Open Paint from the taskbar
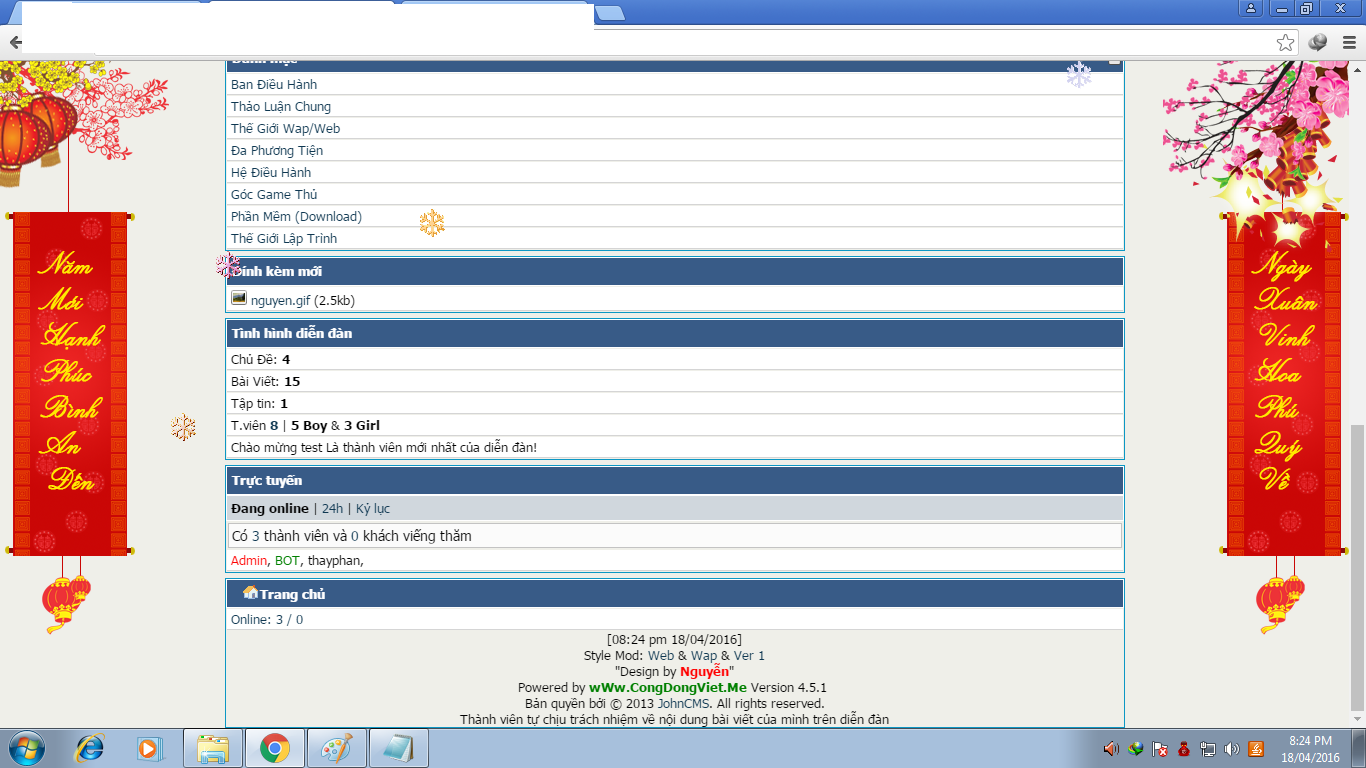The height and width of the screenshot is (768, 1366). (337, 748)
